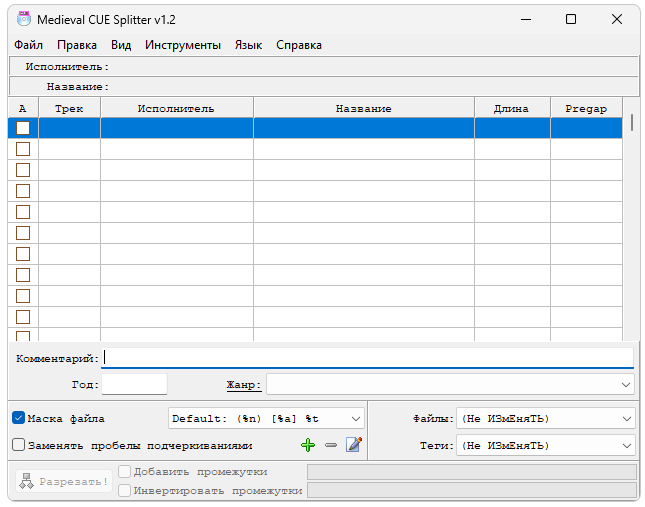The image size is (645, 507).
Task: Click the Длина column header
Action: pos(512,109)
